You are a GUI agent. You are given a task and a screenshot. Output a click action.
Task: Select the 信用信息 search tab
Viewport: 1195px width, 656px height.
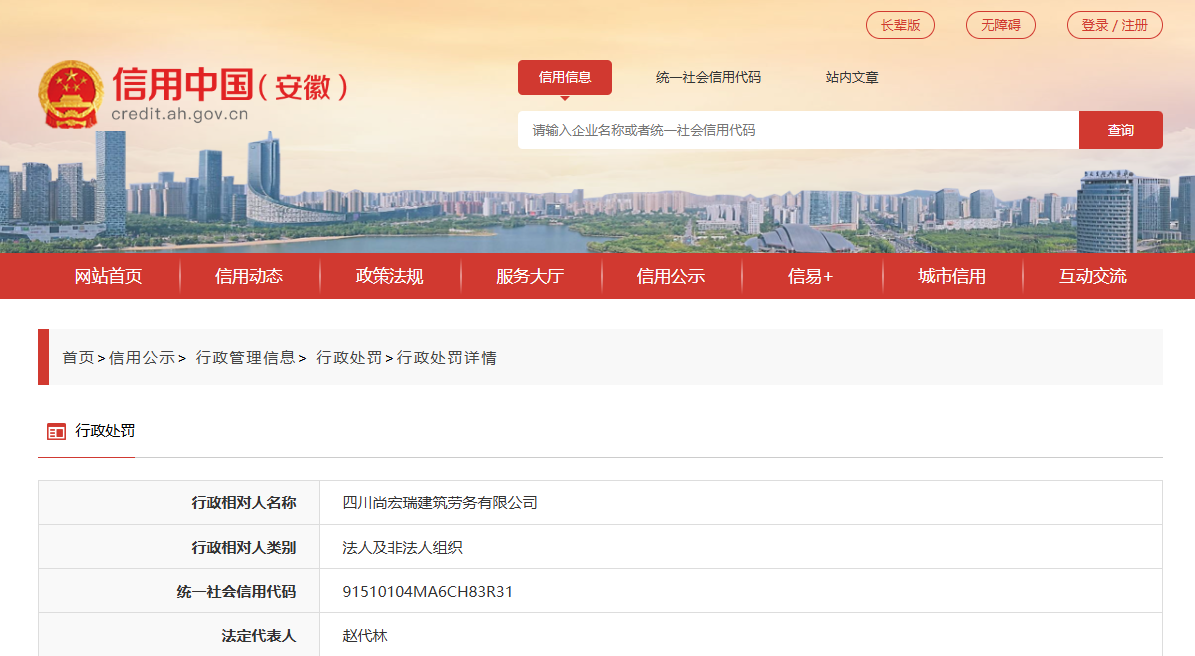(x=564, y=77)
